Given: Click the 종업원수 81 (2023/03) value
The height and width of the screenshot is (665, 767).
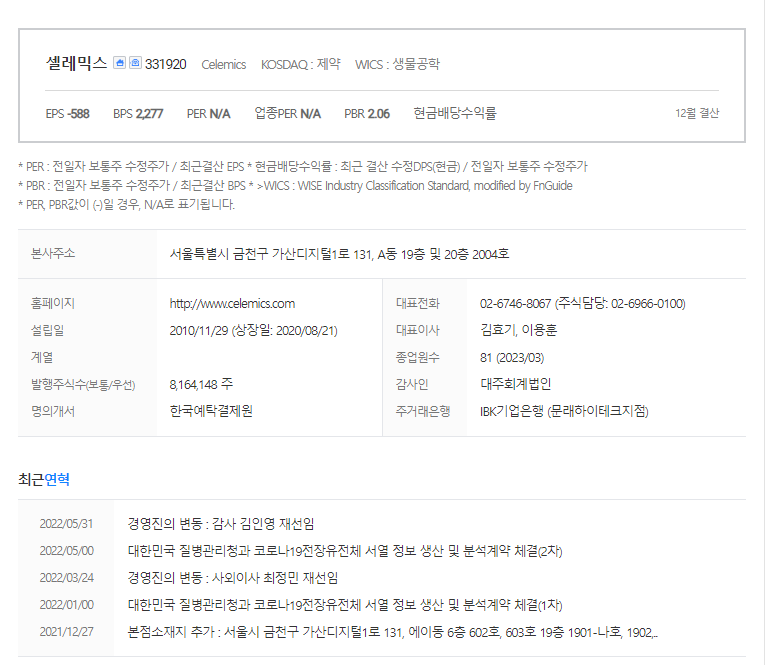Looking at the screenshot, I should tap(512, 358).
